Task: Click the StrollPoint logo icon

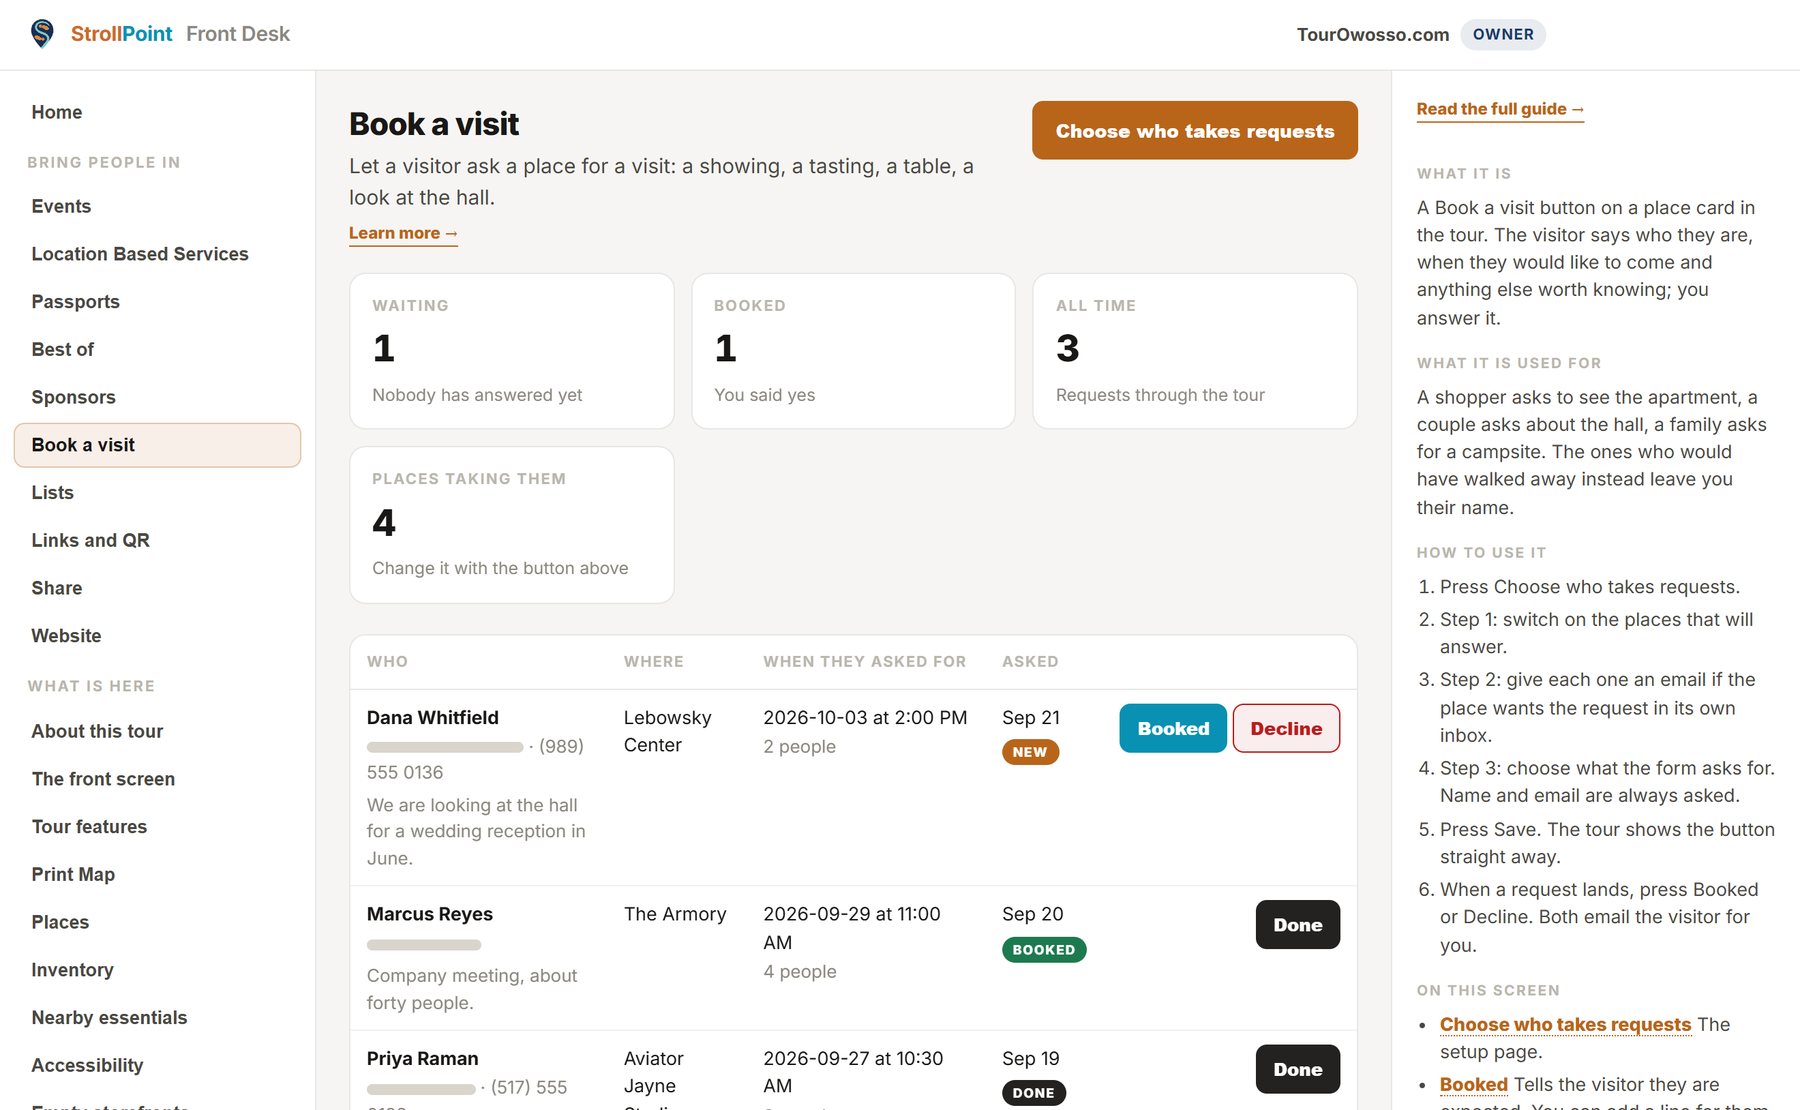Action: pyautogui.click(x=42, y=34)
